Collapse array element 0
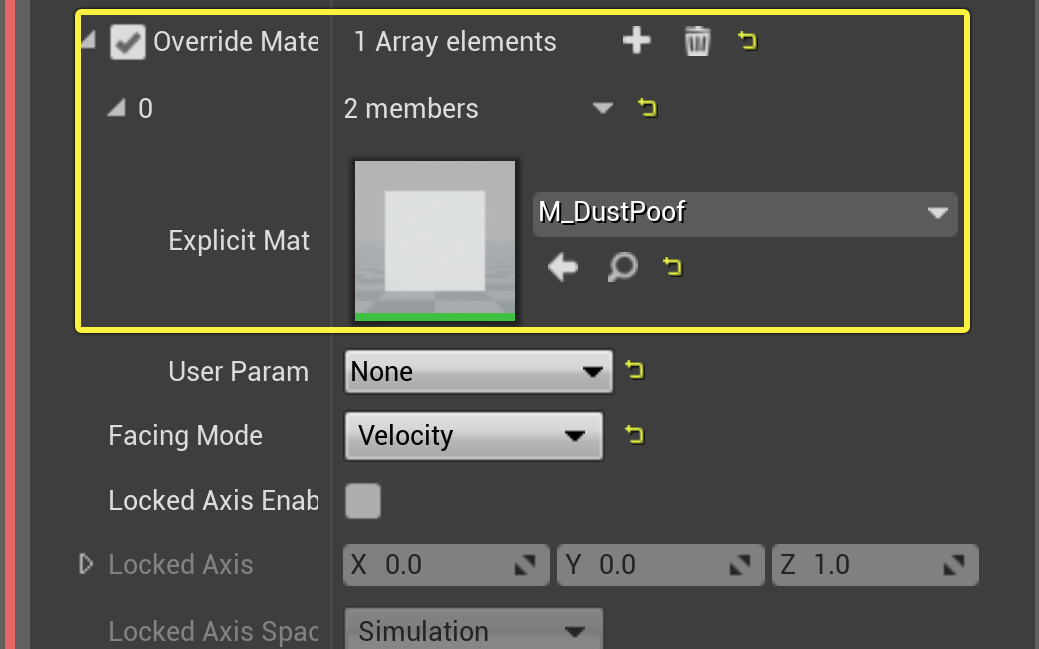Screen dimensions: 1039x649 (x=117, y=107)
